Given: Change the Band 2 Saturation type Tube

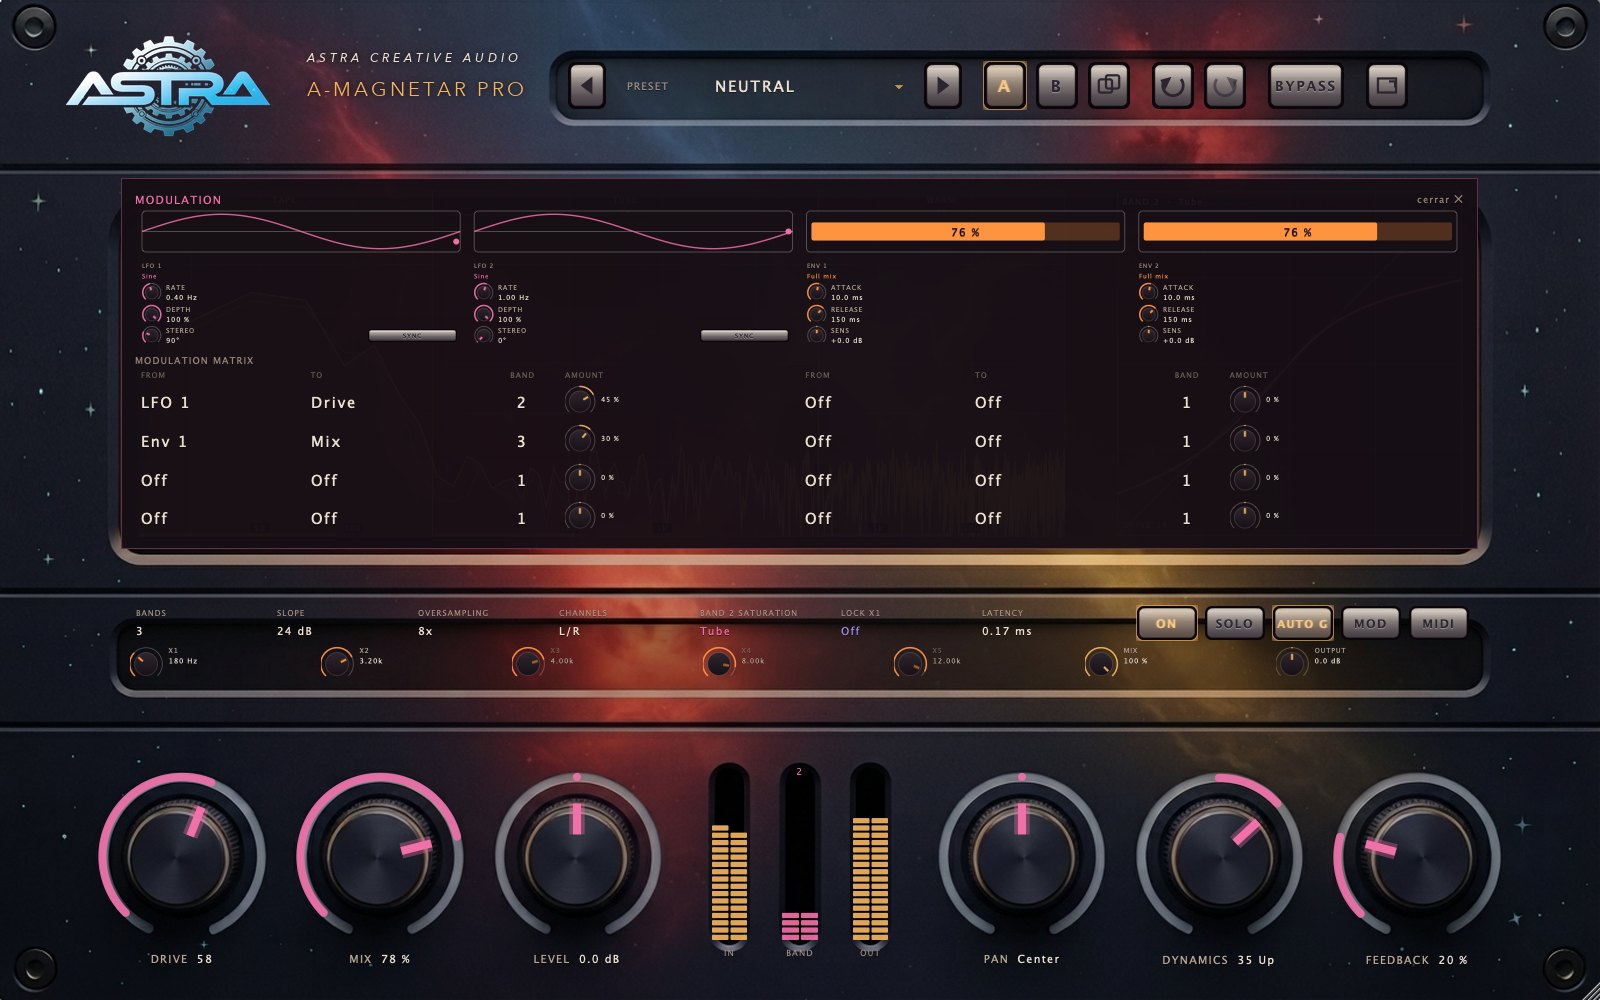Looking at the screenshot, I should [x=715, y=631].
